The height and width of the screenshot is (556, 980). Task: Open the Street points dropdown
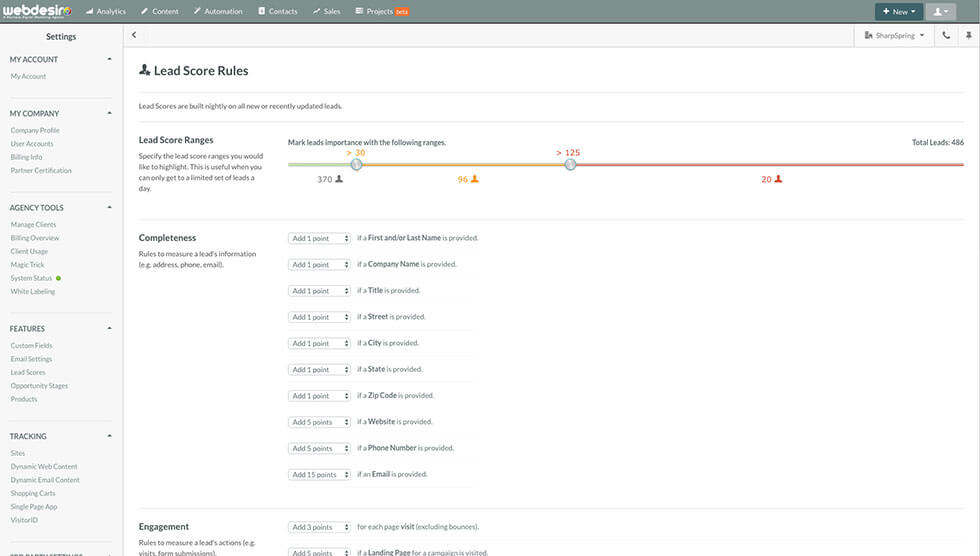click(319, 317)
